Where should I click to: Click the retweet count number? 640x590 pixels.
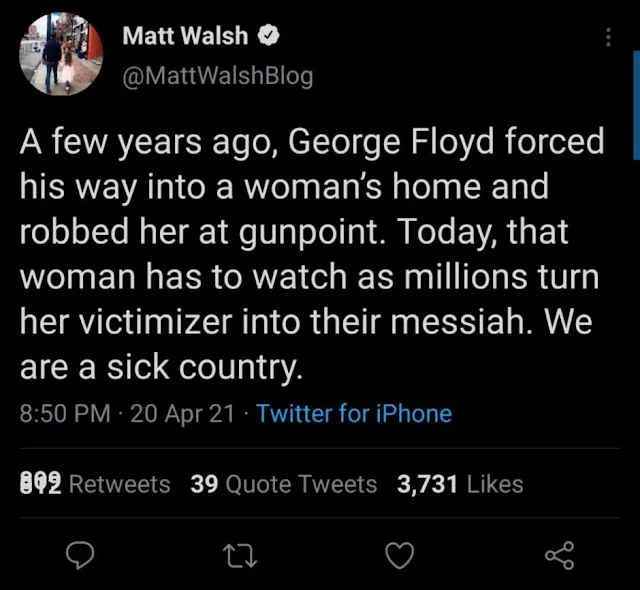(x=40, y=484)
